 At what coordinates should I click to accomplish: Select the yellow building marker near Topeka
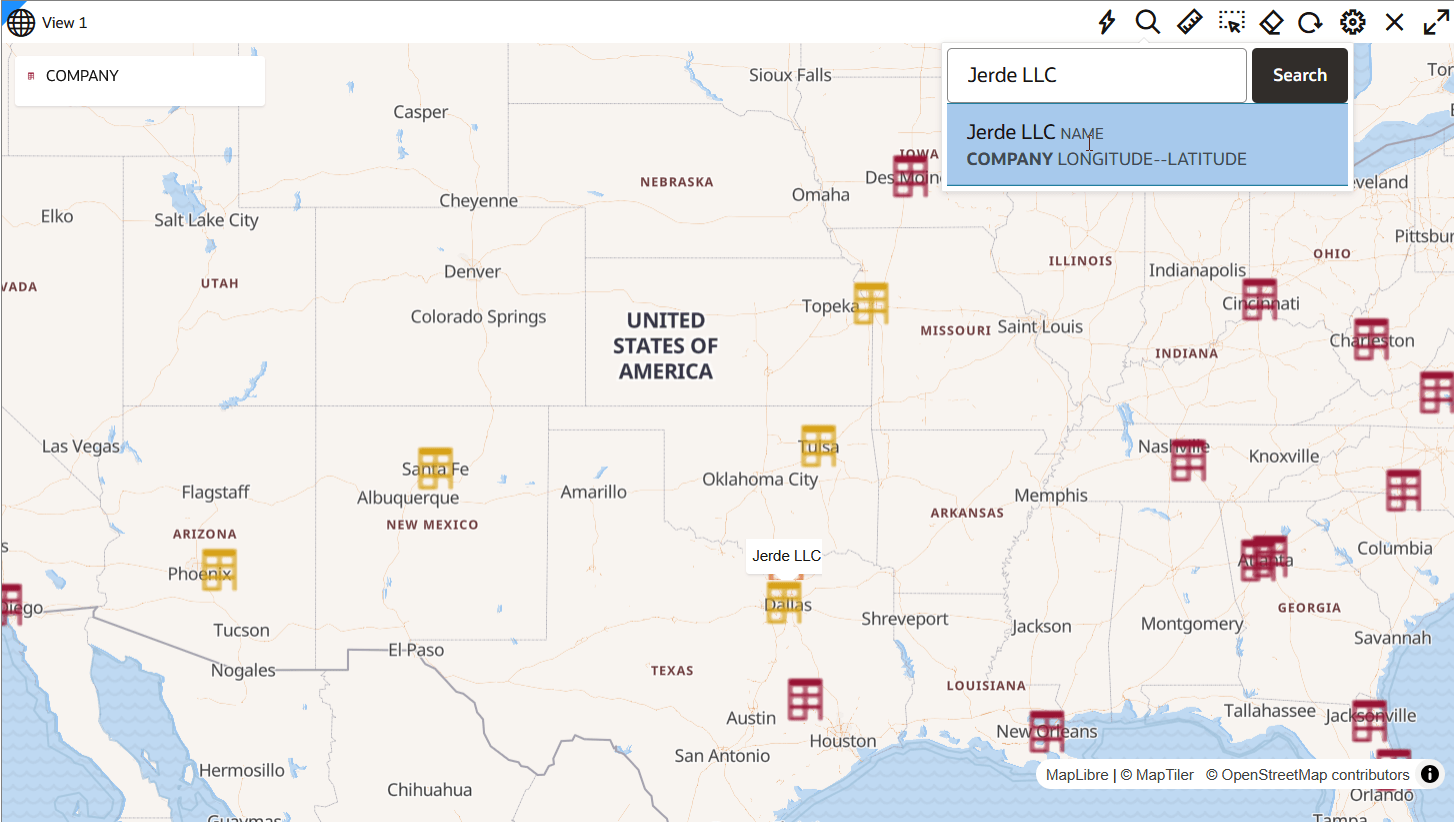(870, 303)
